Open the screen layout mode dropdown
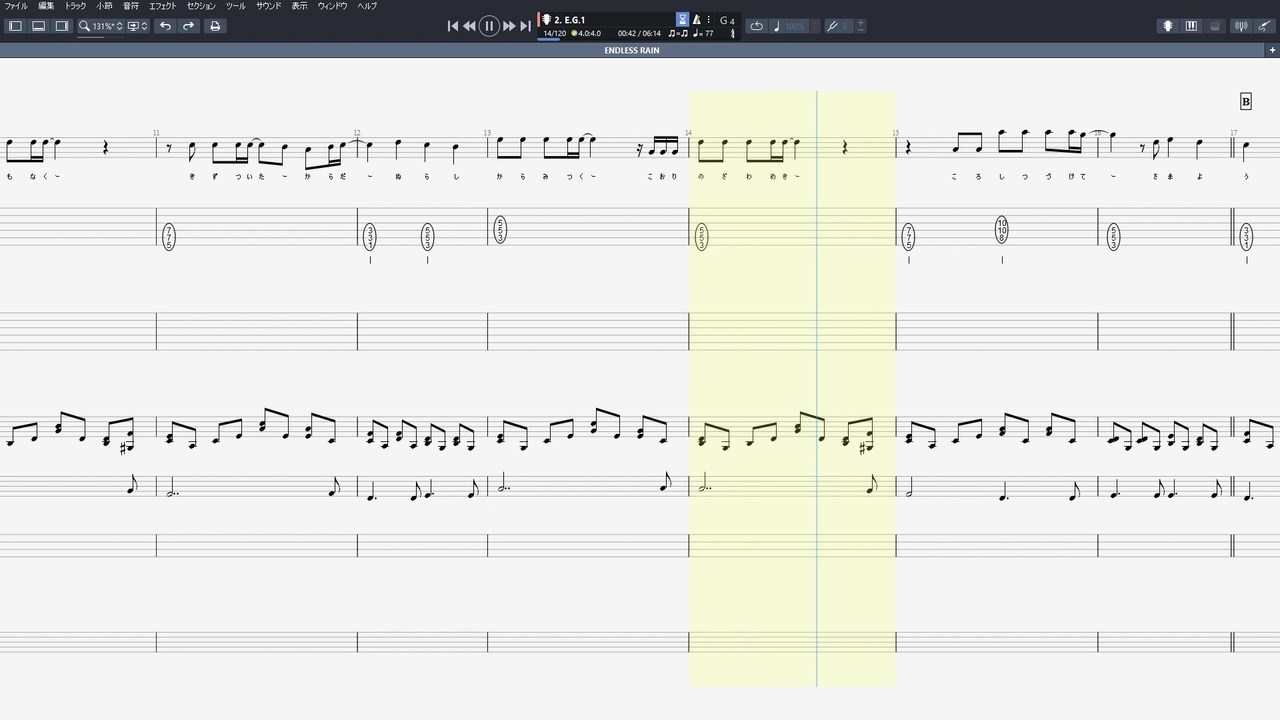This screenshot has height=720, width=1280. 138,26
